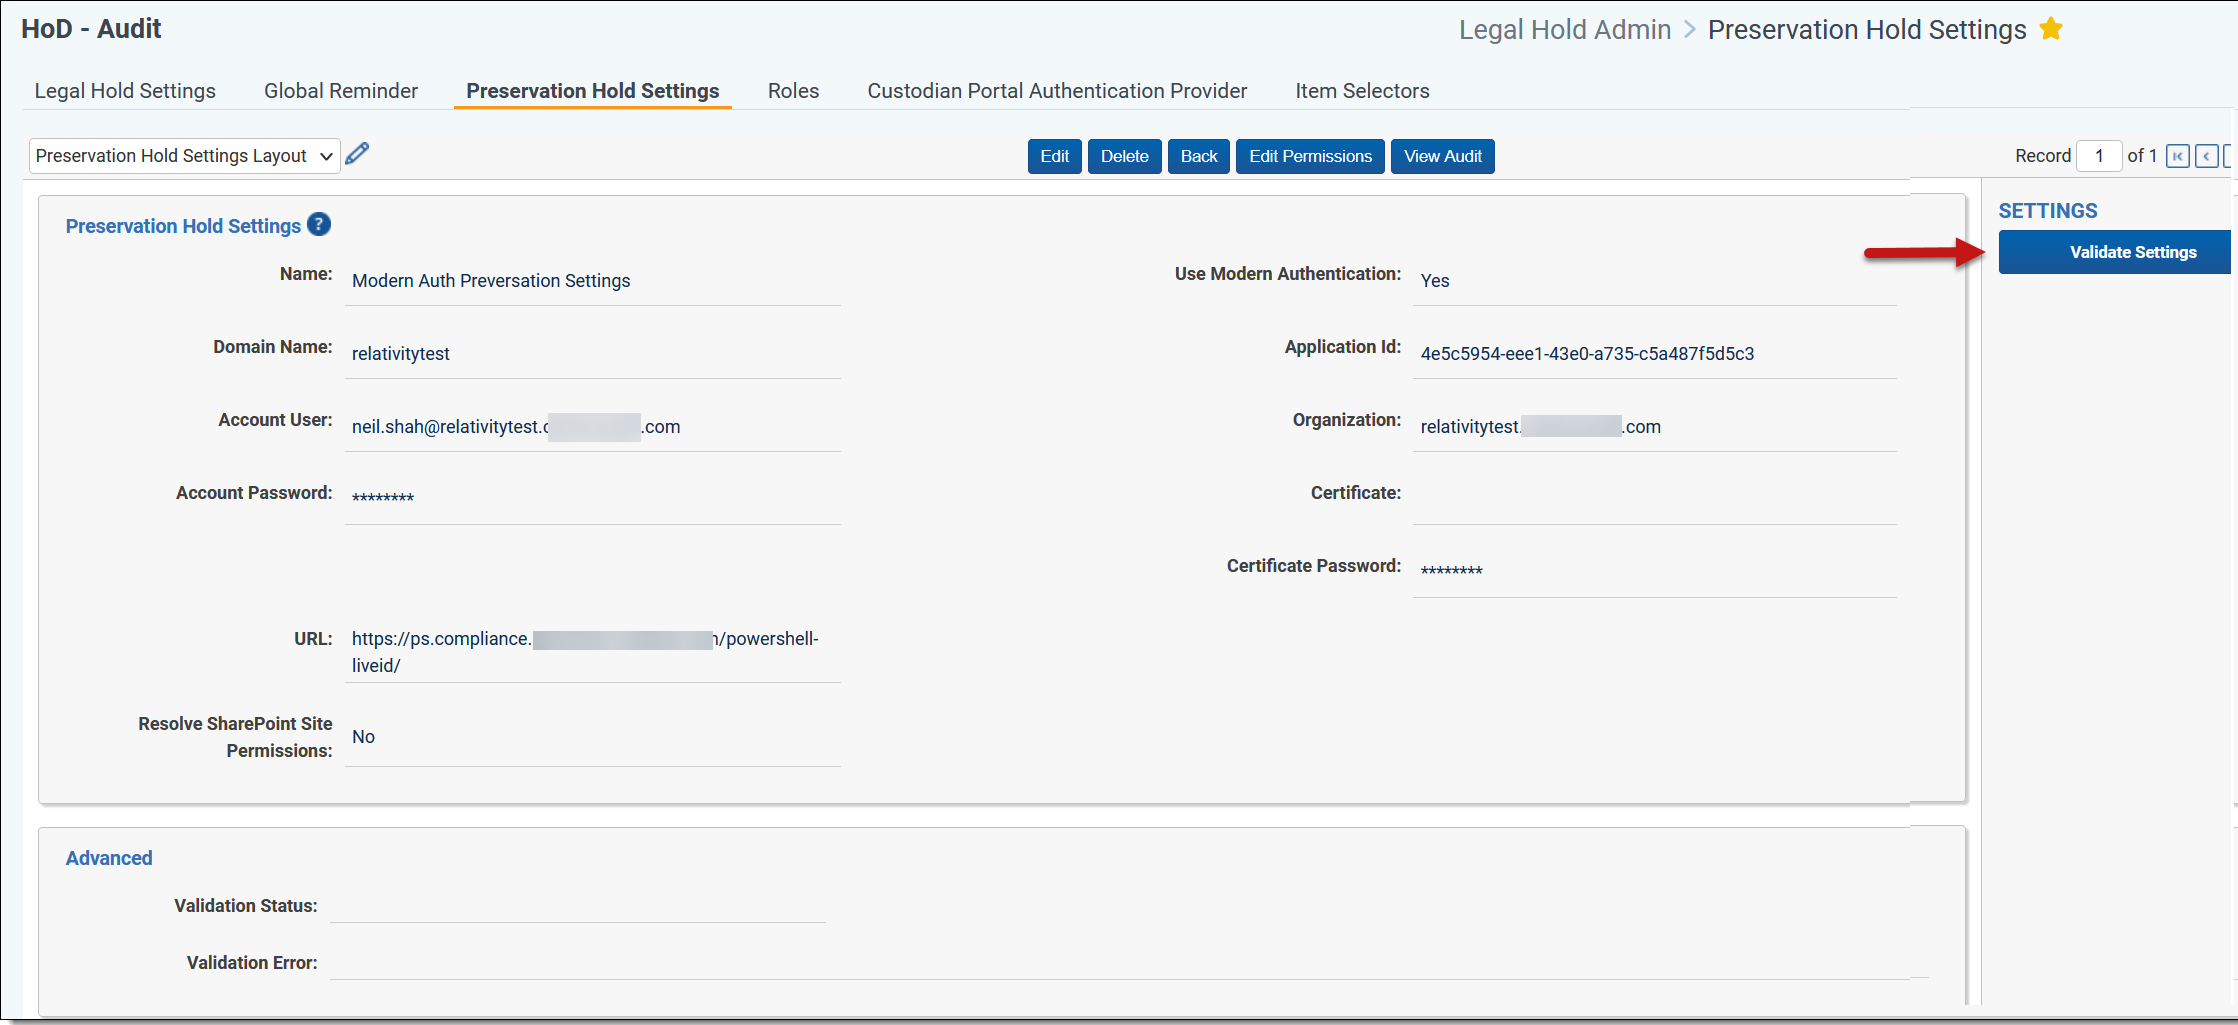Go to first record arrow

pyautogui.click(x=2177, y=156)
